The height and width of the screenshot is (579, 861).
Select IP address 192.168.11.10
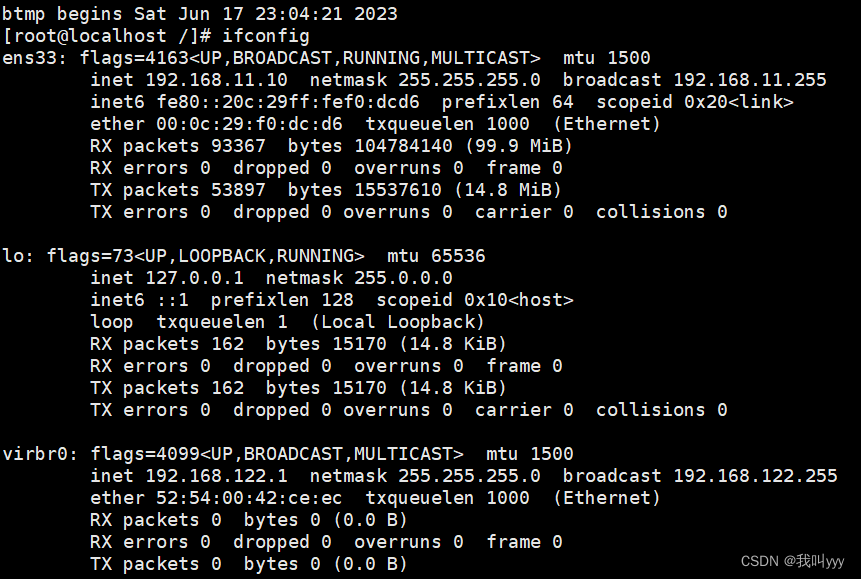point(216,80)
